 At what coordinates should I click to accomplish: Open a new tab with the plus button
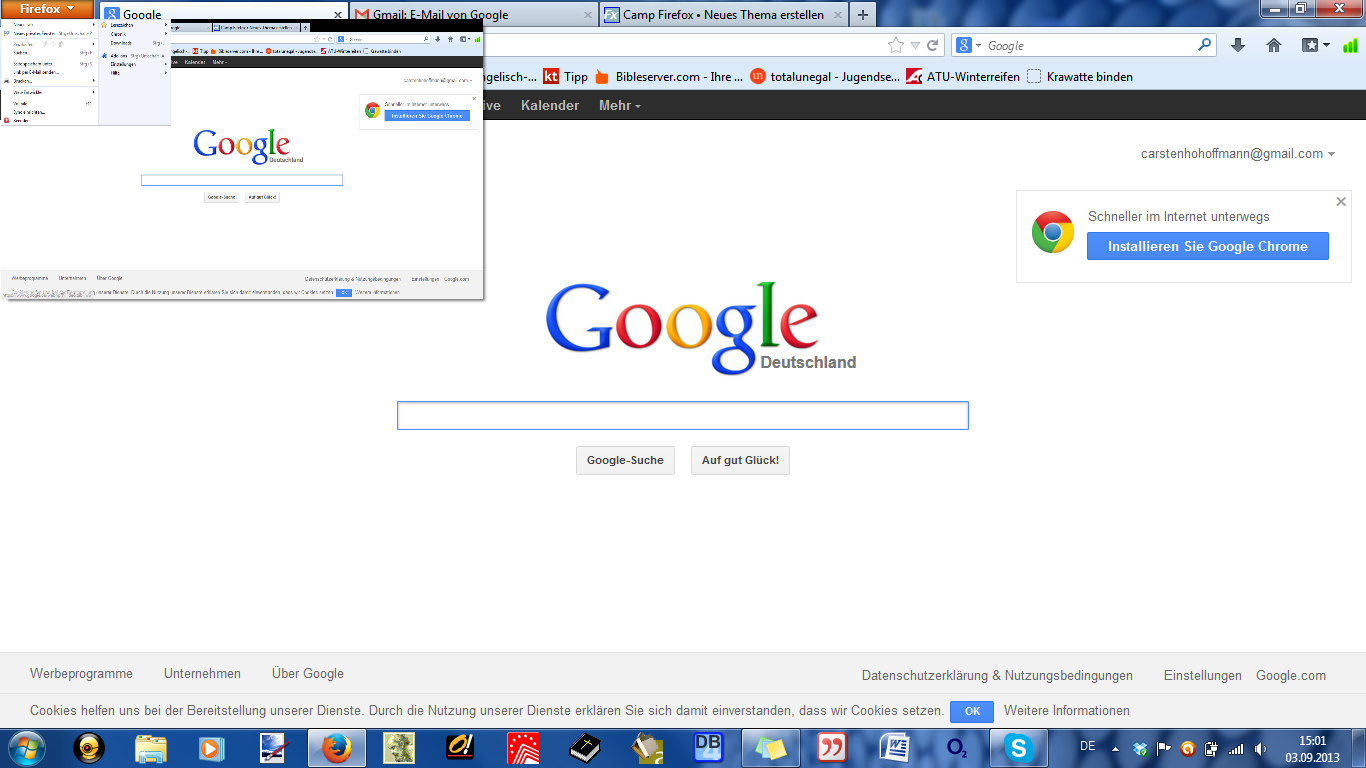863,15
